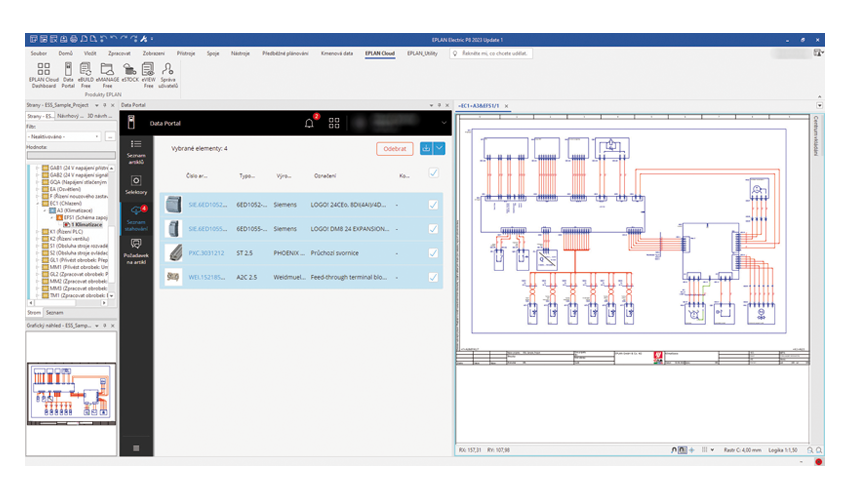The height and width of the screenshot is (500, 850).
Task: Download the selected elements with blue download icon
Action: pyautogui.click(x=426, y=148)
